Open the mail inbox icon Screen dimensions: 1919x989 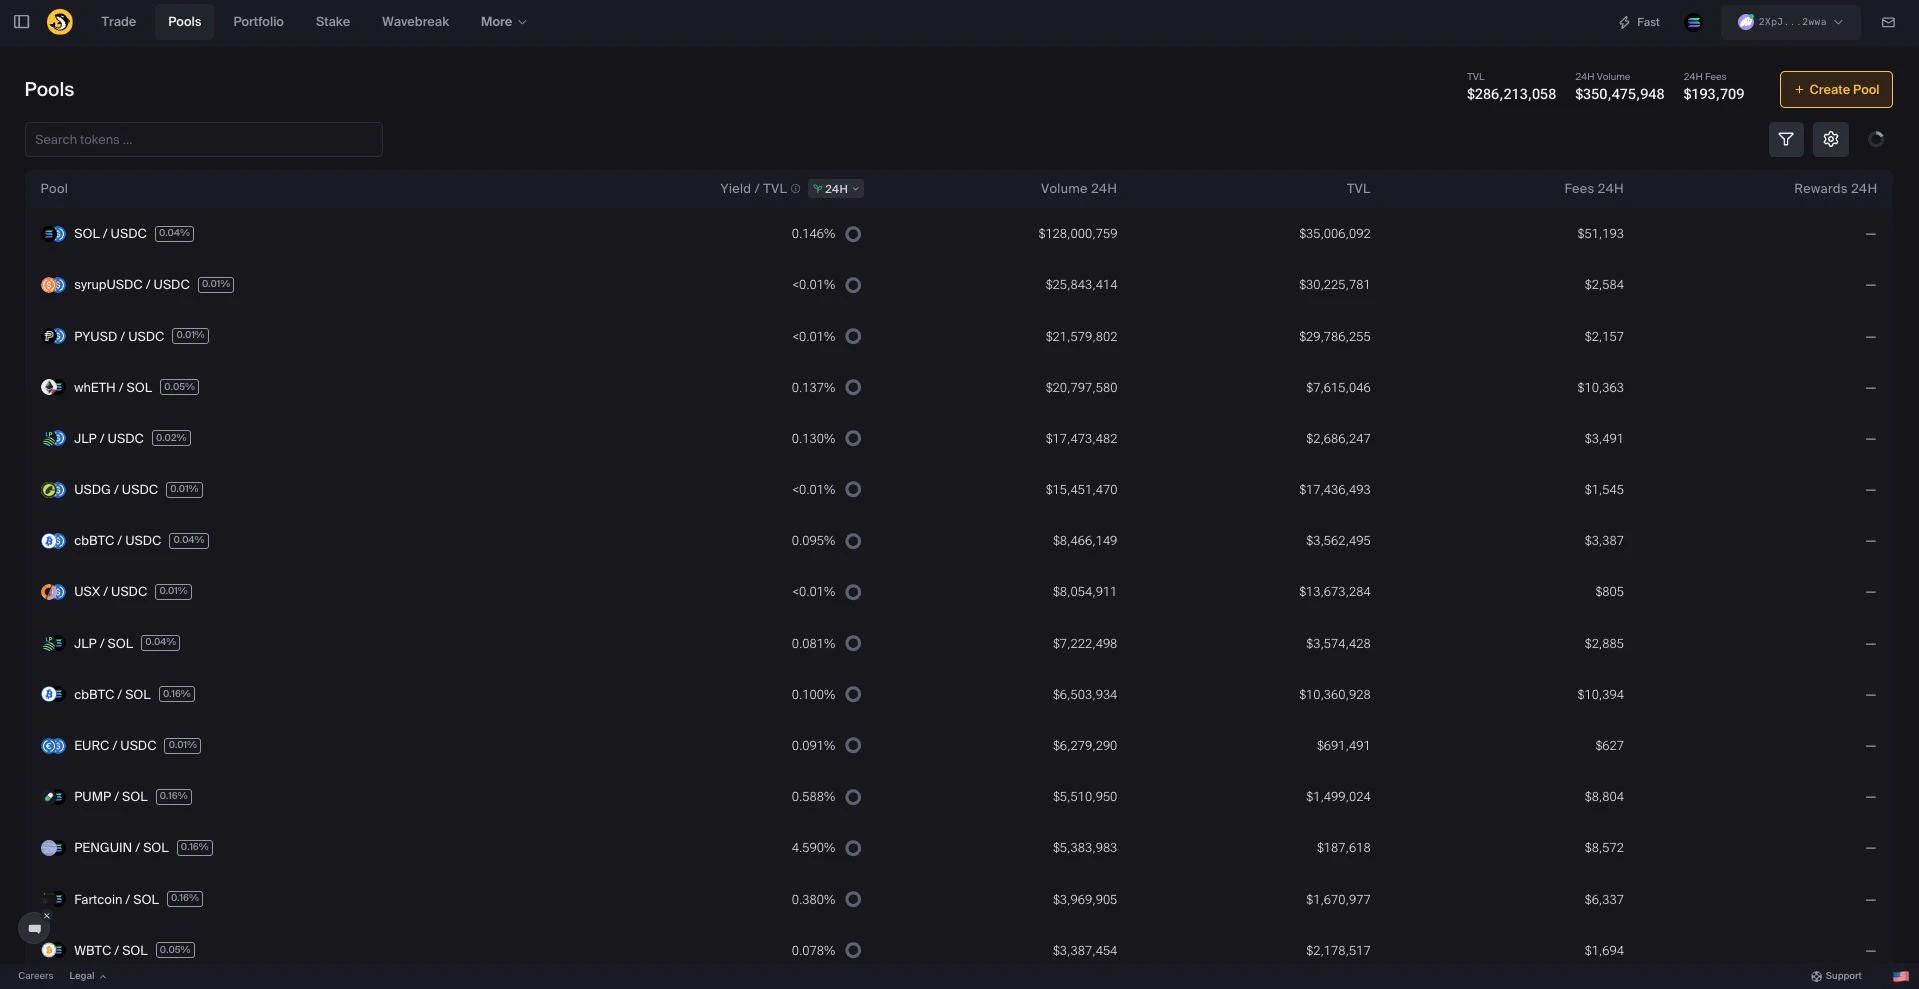(x=1888, y=22)
